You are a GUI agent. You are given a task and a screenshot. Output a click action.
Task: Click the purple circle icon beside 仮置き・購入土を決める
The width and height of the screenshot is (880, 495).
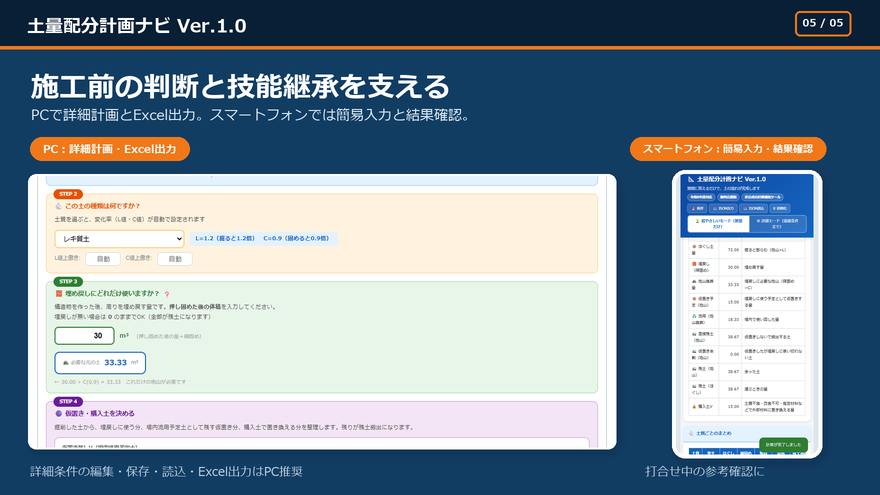(x=58, y=414)
